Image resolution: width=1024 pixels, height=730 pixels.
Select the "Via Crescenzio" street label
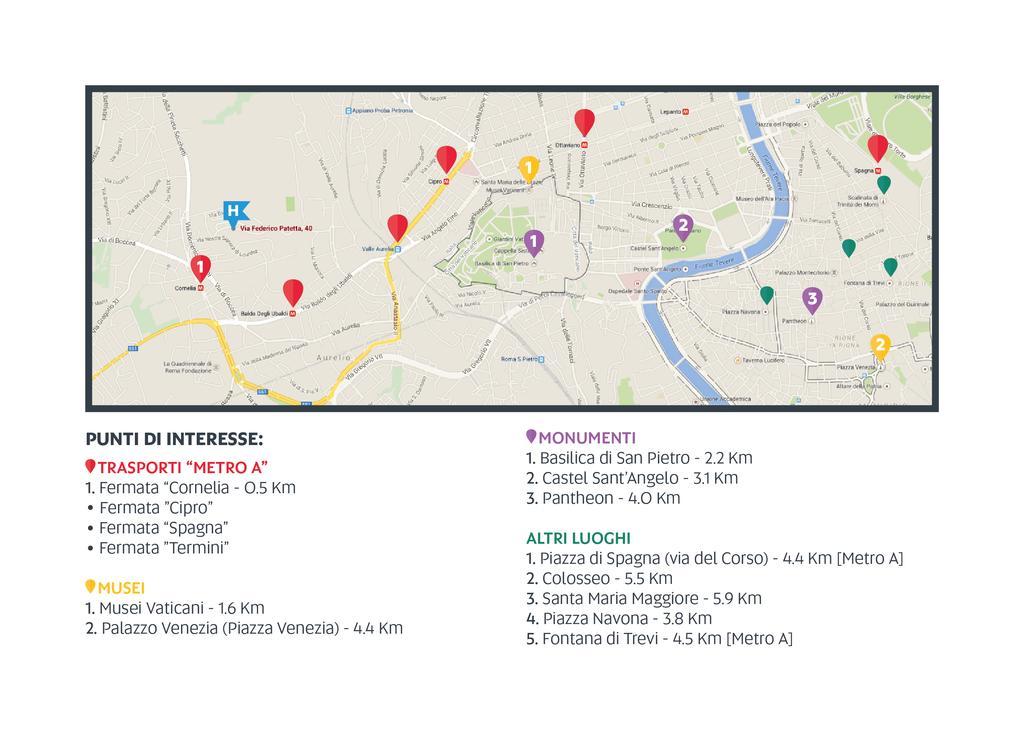pyautogui.click(x=651, y=205)
